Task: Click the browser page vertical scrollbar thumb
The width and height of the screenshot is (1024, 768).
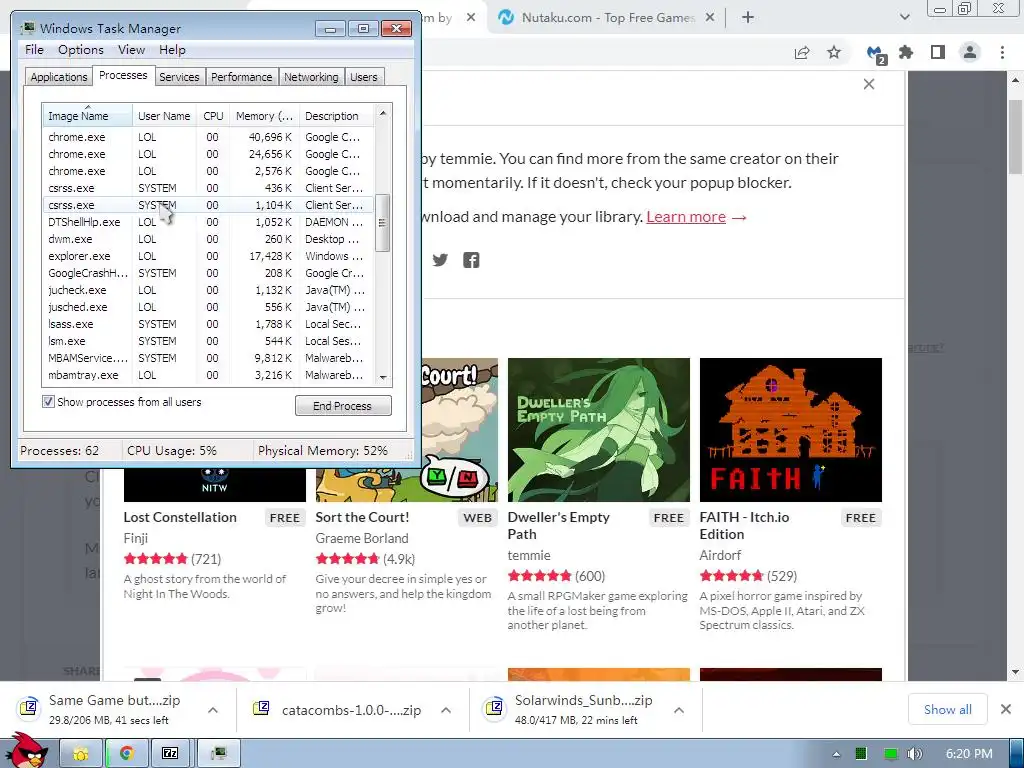Action: point(1015,137)
